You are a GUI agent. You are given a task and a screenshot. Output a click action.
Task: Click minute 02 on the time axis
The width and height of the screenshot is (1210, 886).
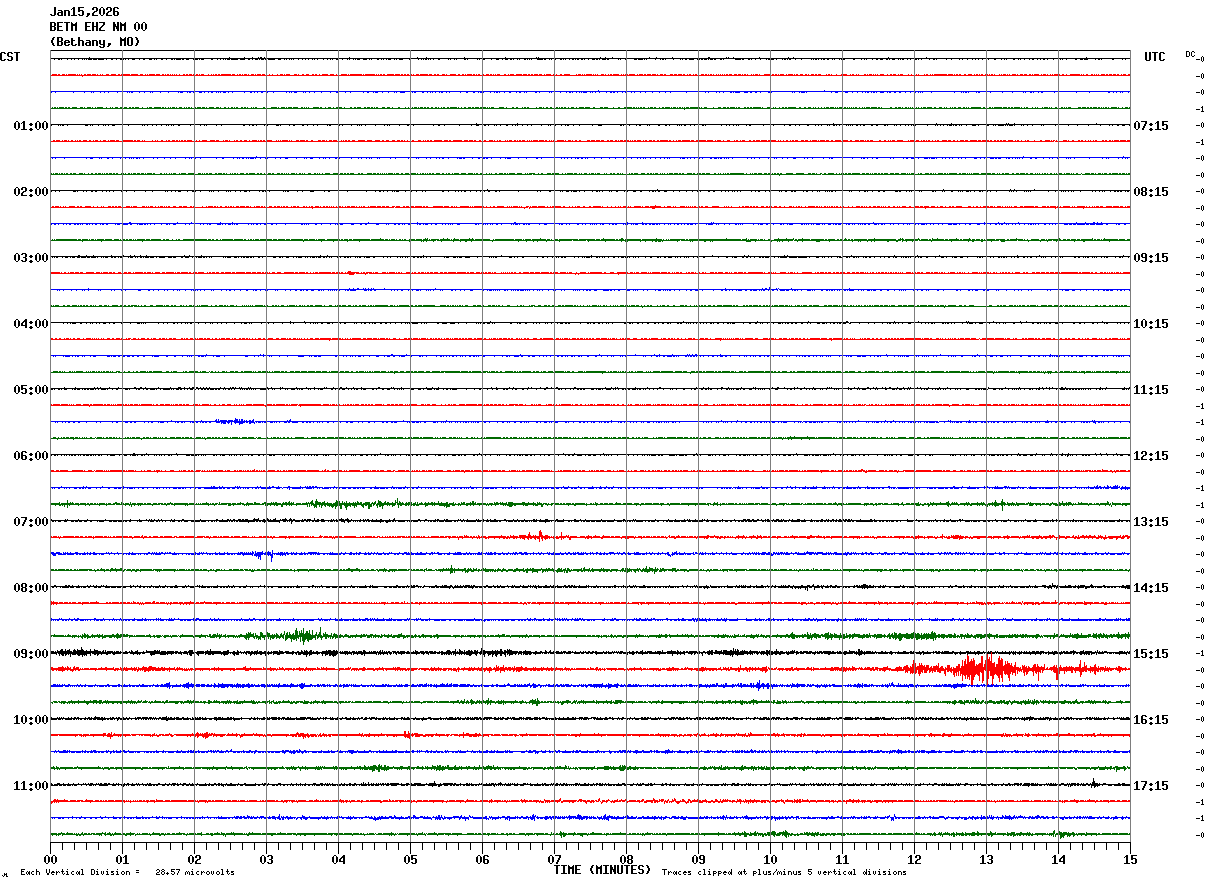coord(194,859)
